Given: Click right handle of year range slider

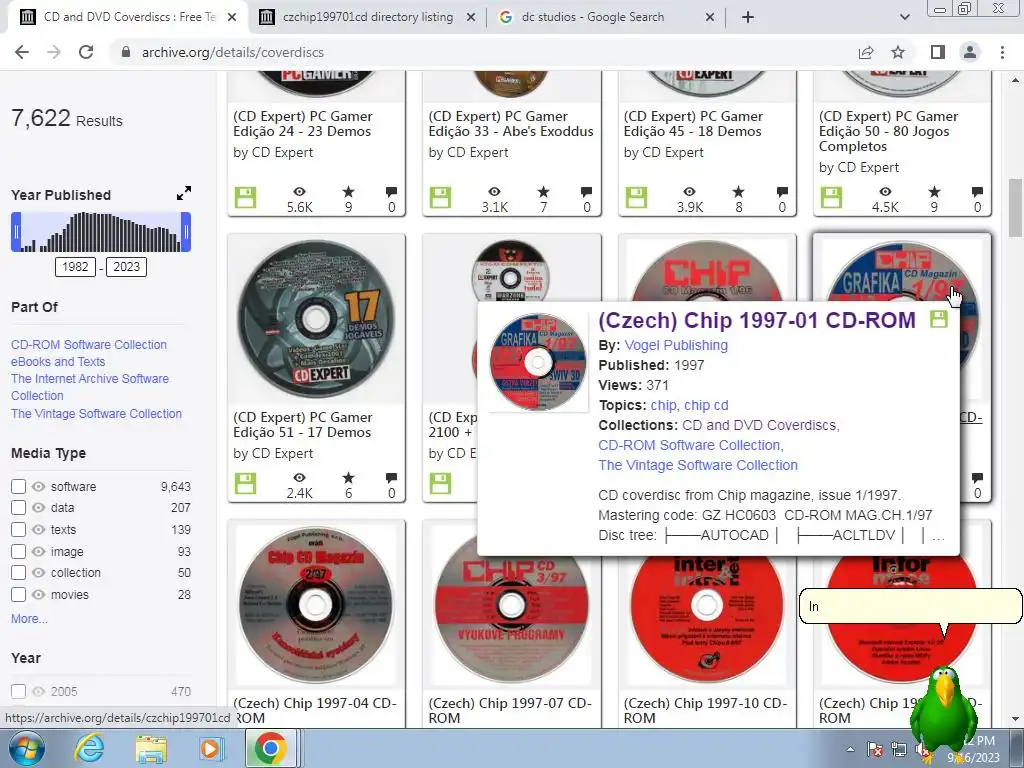Looking at the screenshot, I should pyautogui.click(x=186, y=232).
